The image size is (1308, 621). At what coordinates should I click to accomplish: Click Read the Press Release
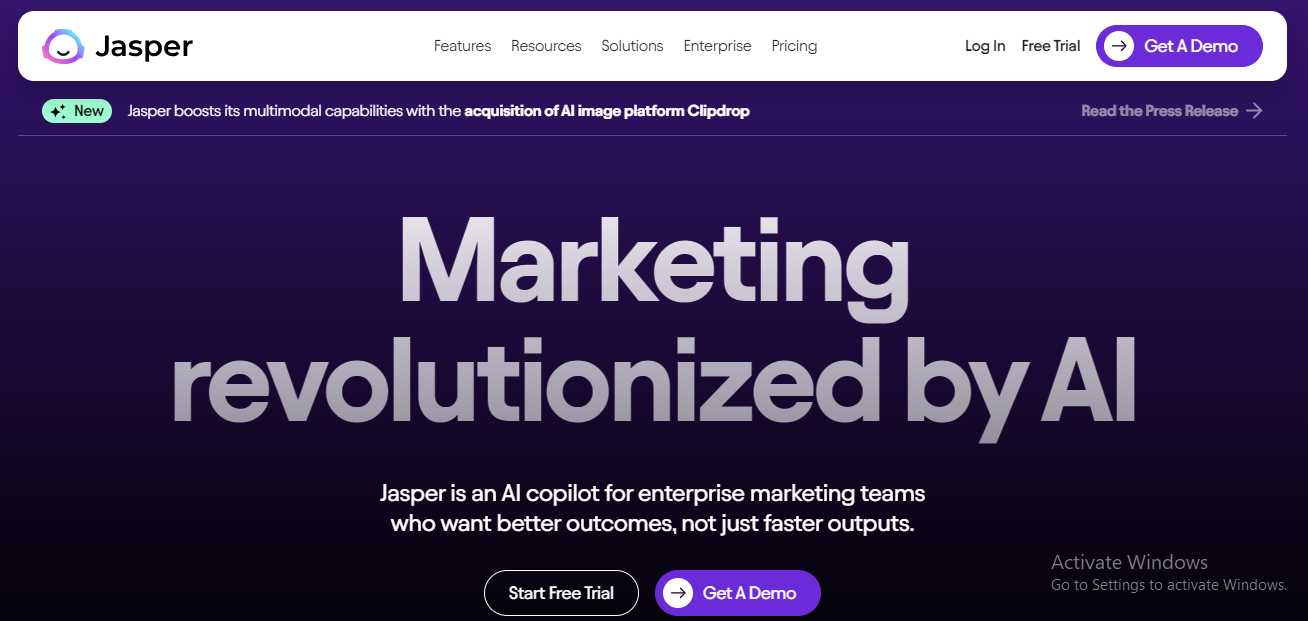(1159, 111)
